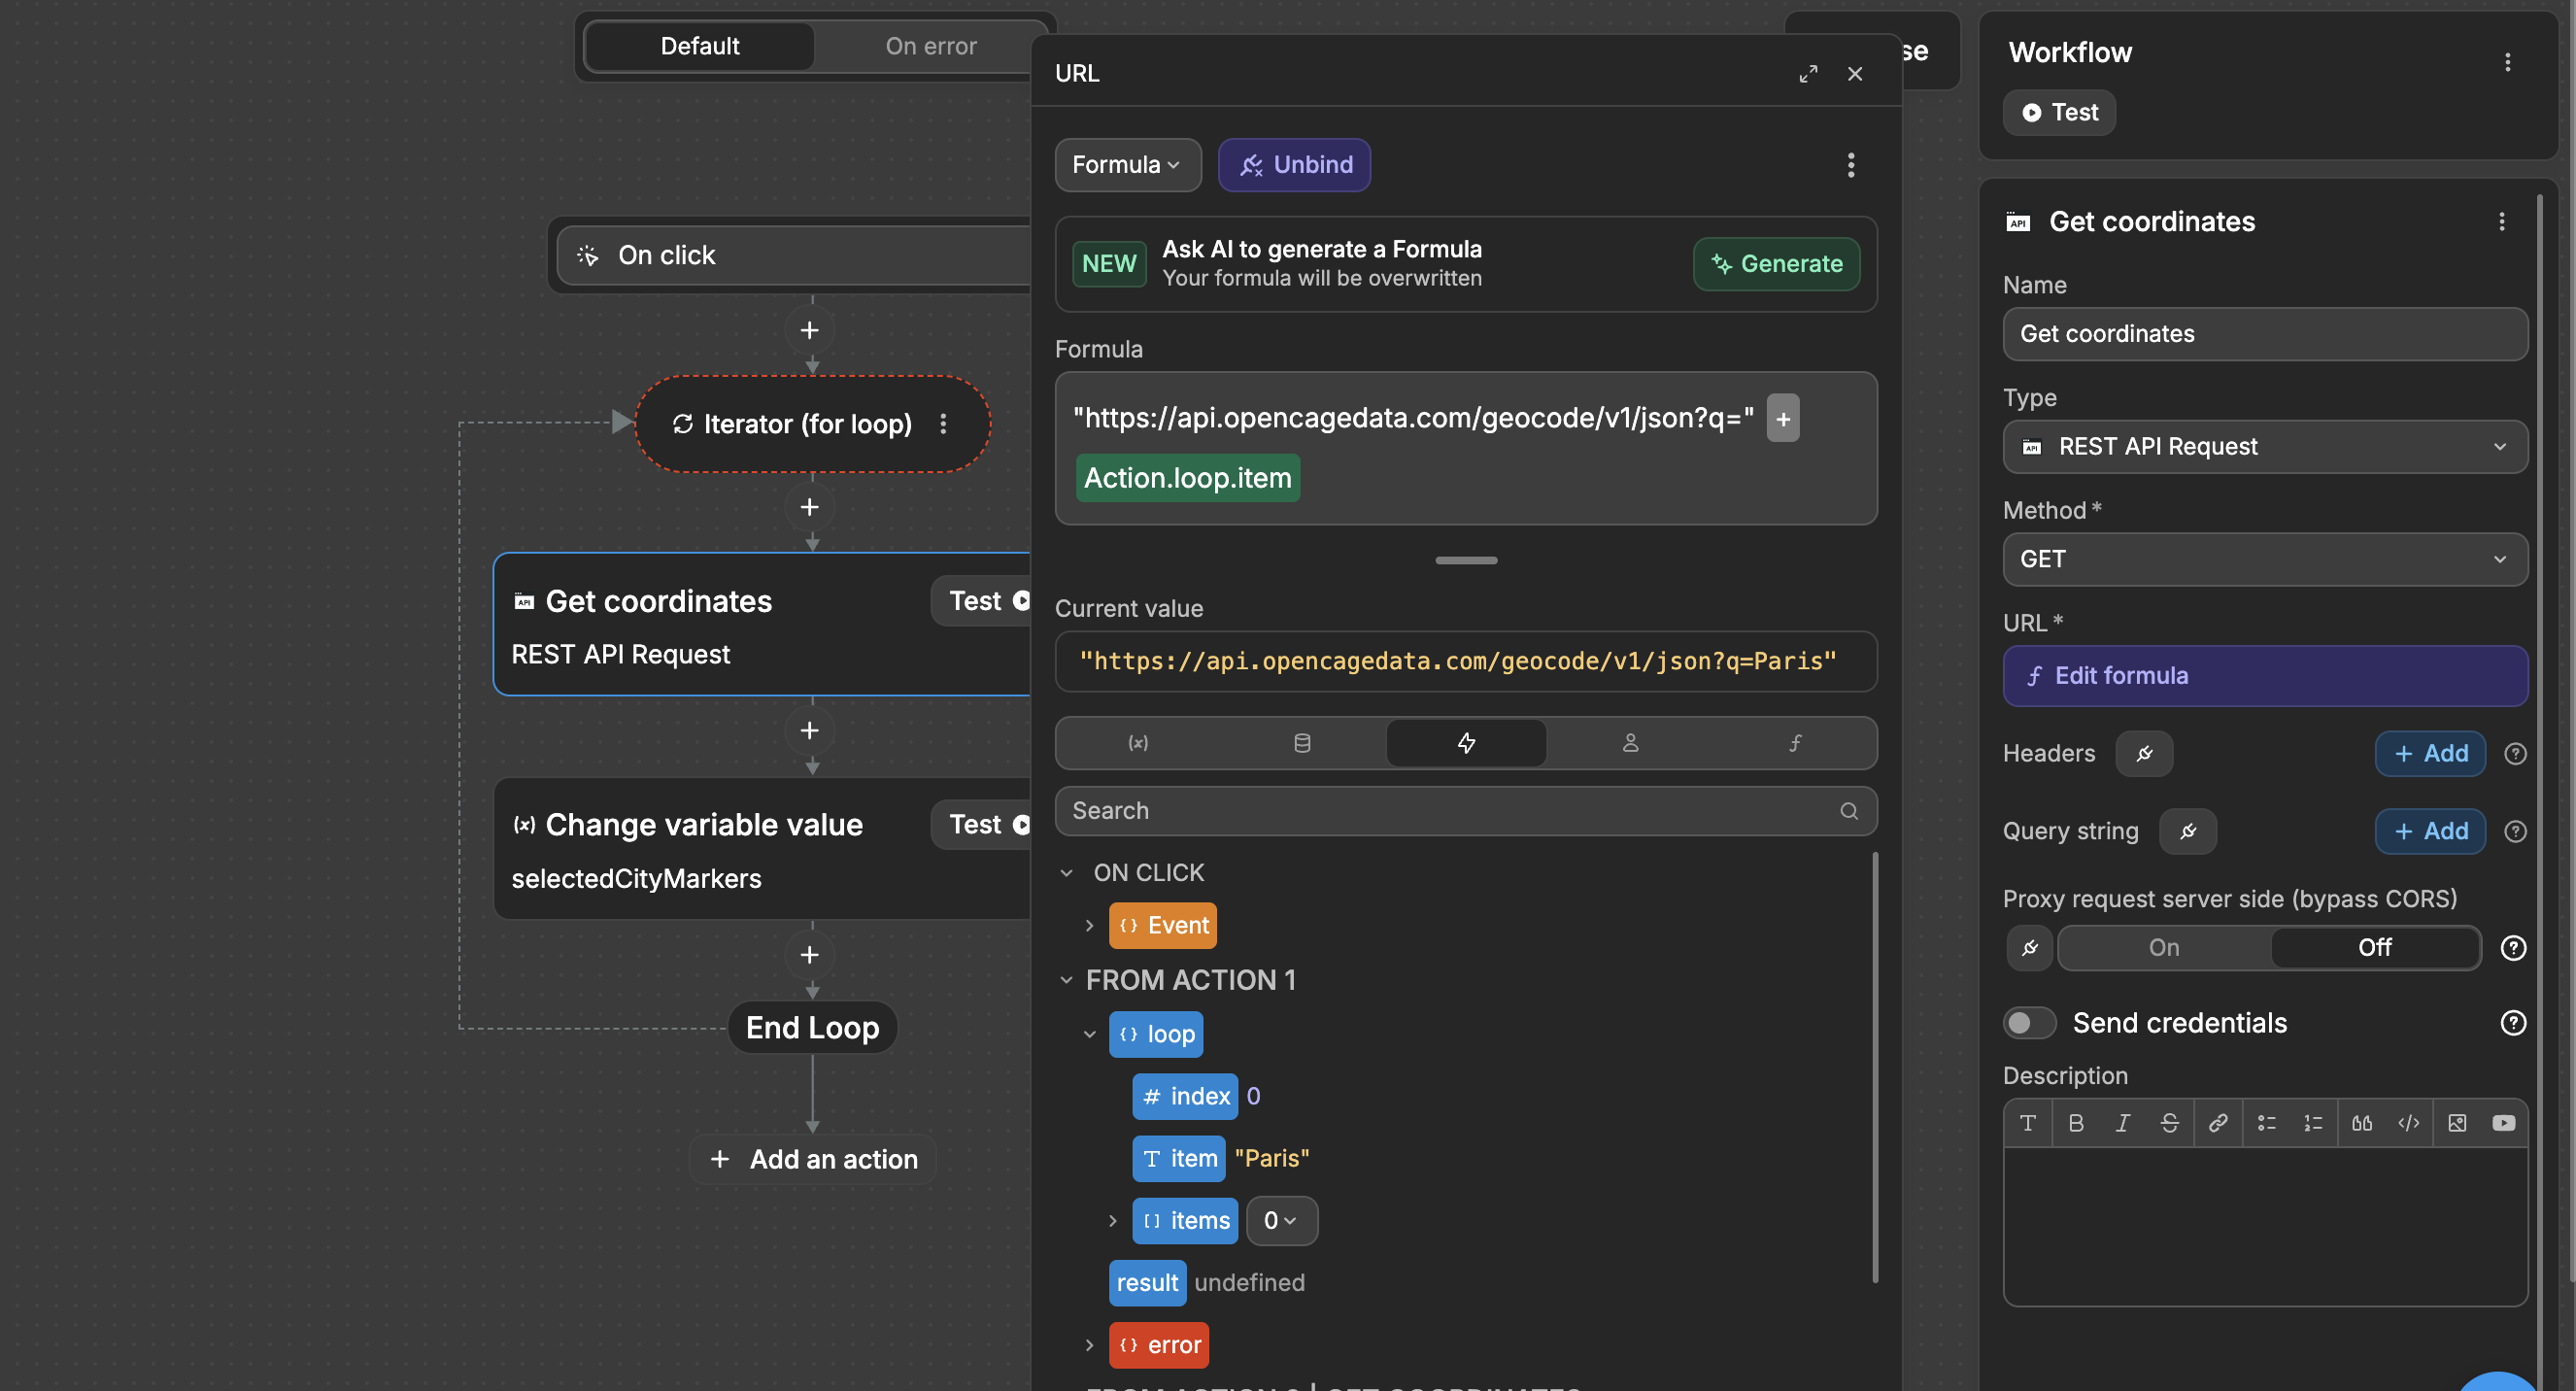Open the formulas function tab icon
This screenshot has width=2576, height=1391.
click(x=1795, y=743)
